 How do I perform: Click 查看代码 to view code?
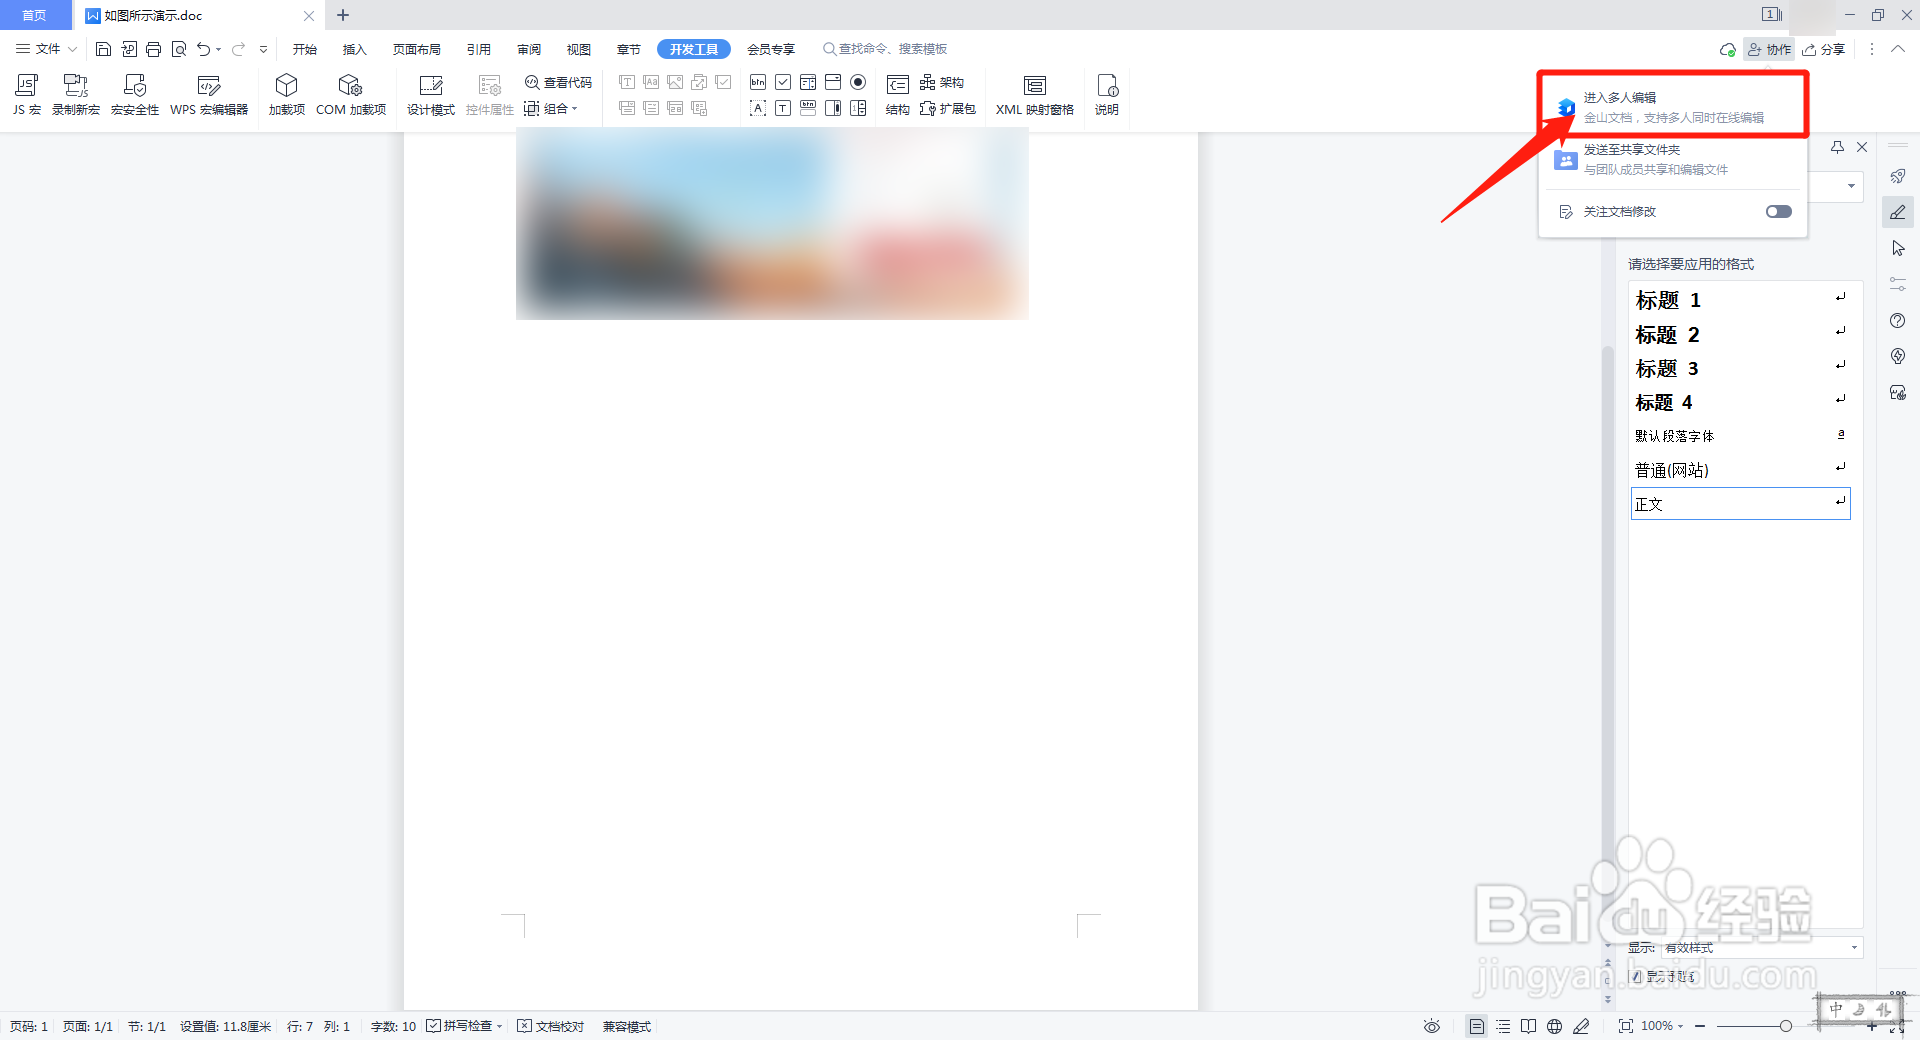pyautogui.click(x=559, y=82)
